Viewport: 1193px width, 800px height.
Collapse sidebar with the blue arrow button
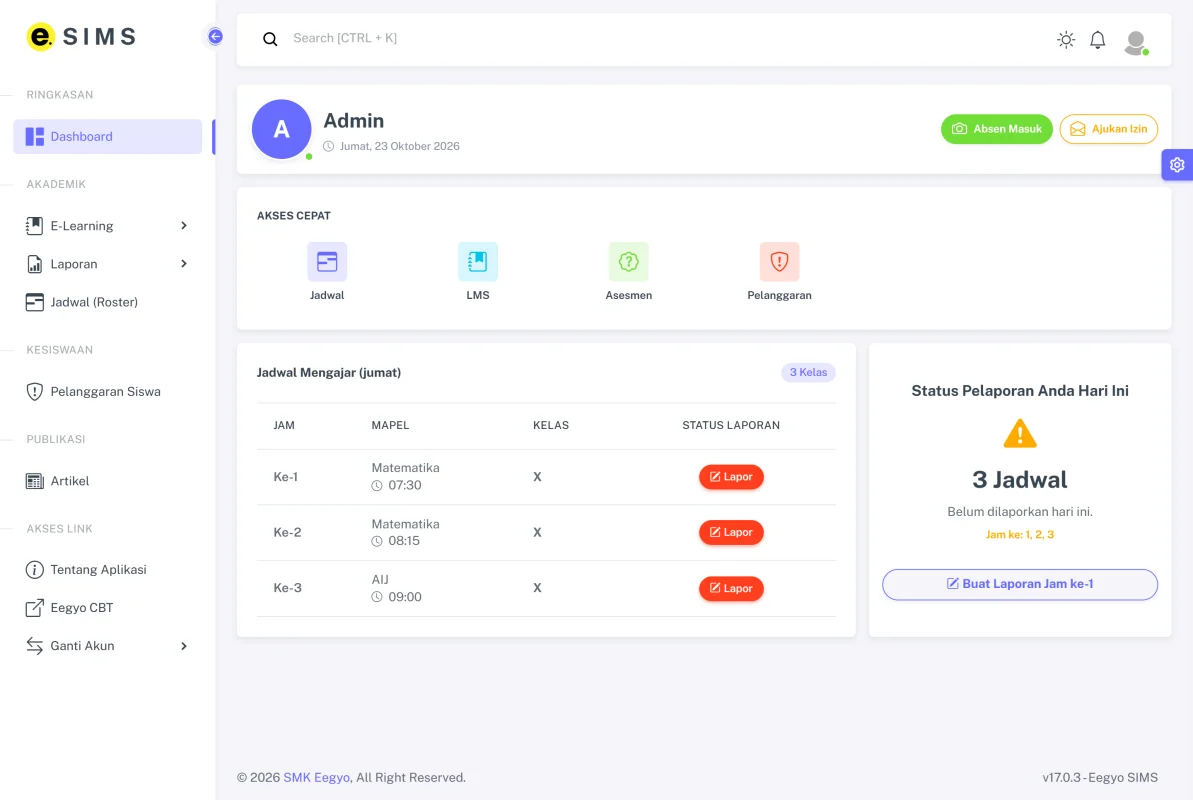pos(215,37)
